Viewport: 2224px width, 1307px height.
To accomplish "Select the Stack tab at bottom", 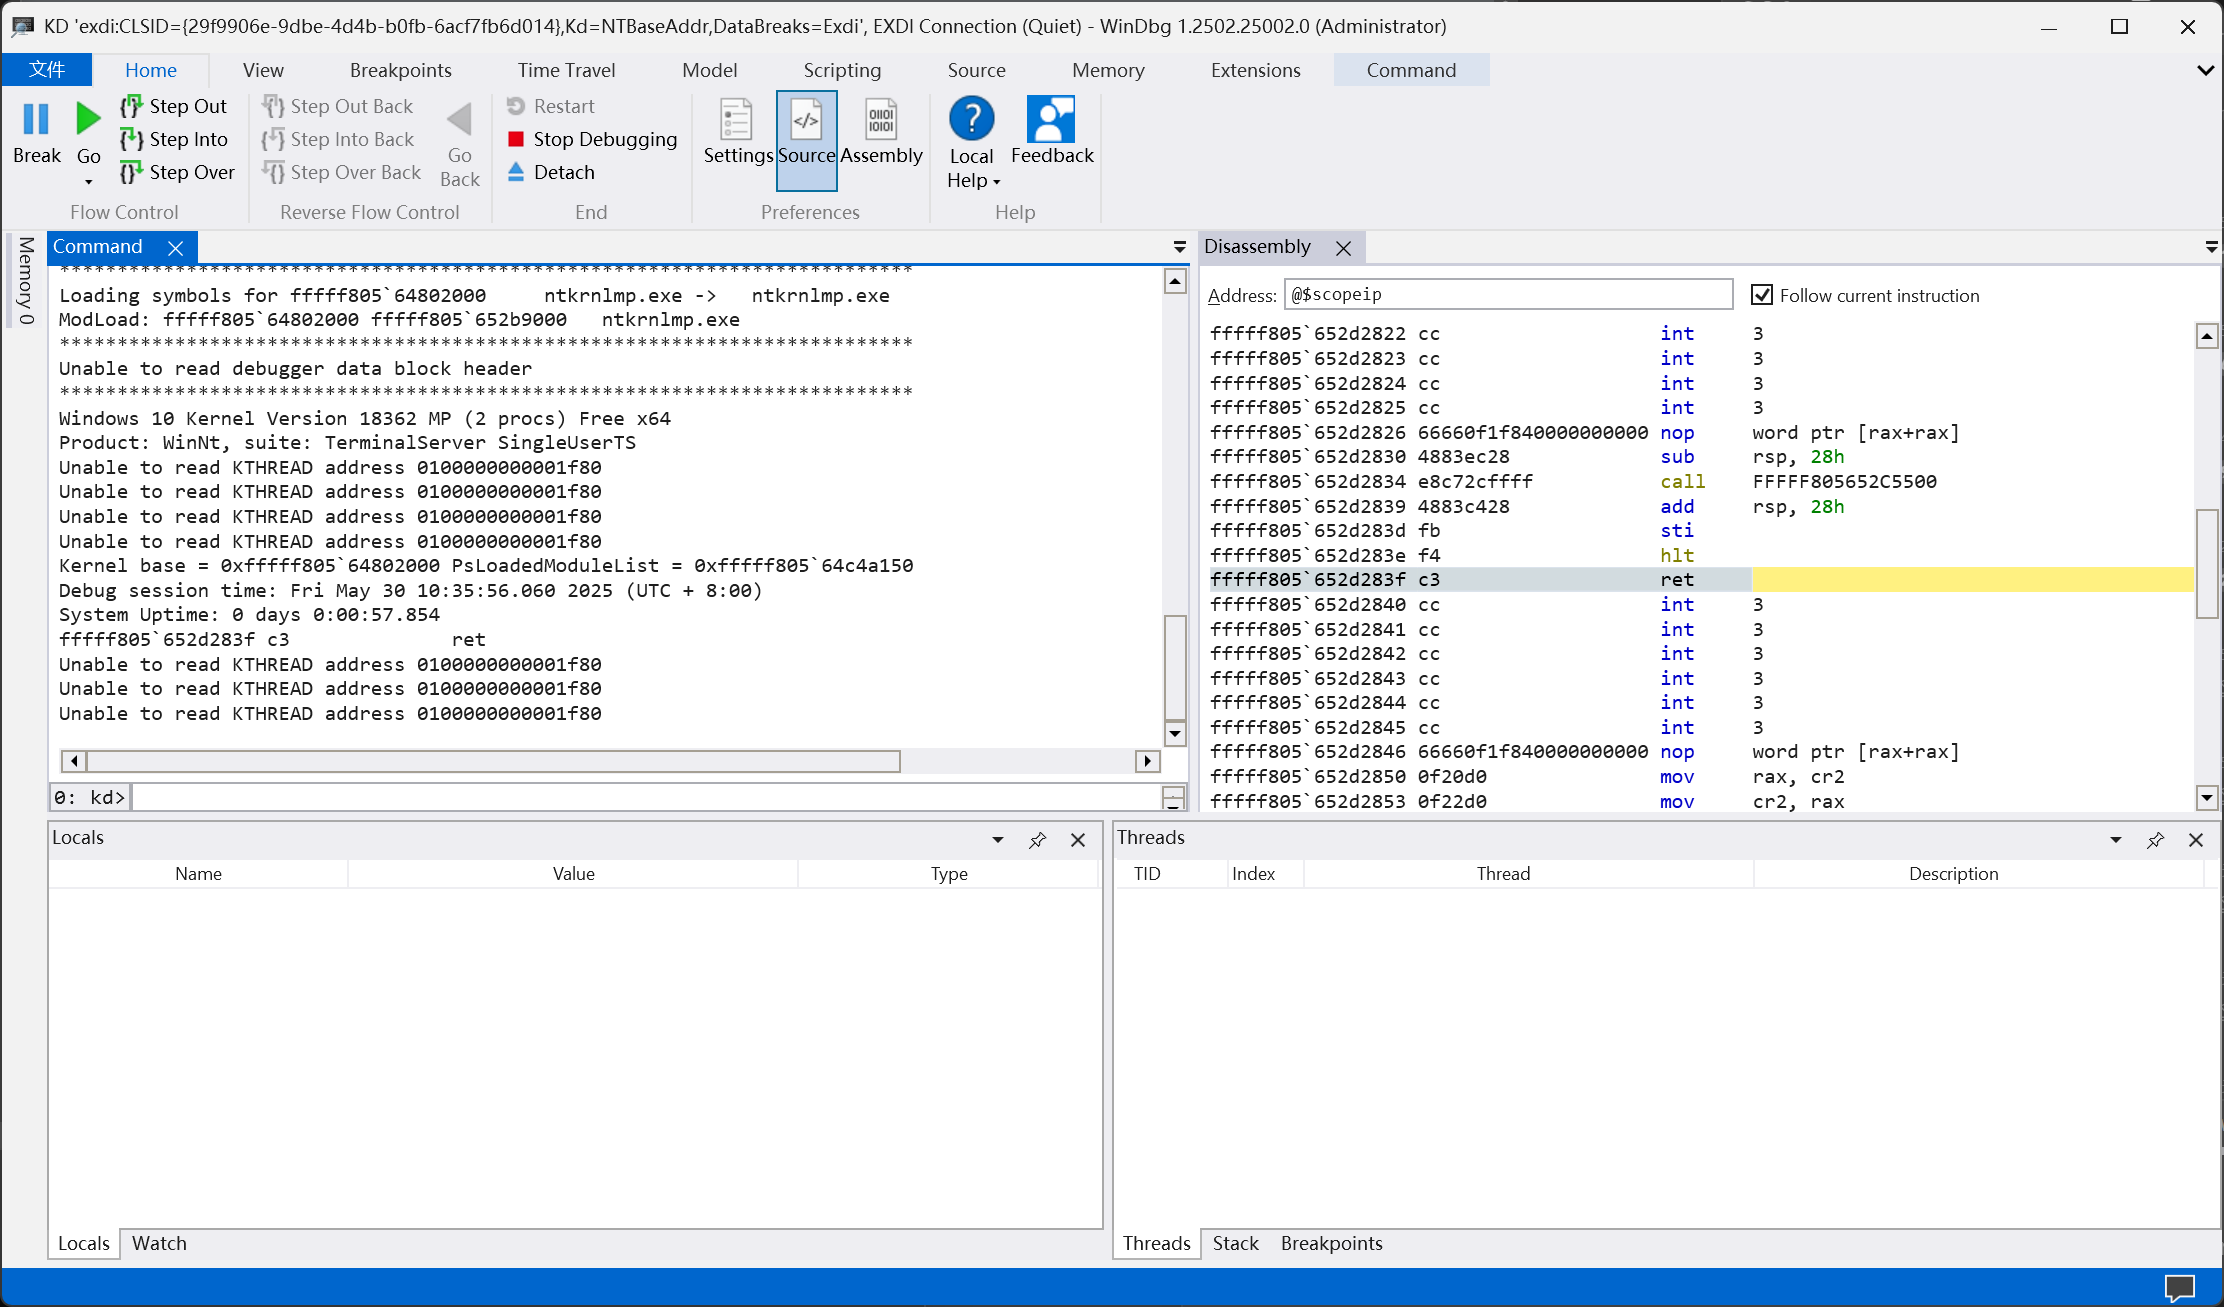I will [x=1235, y=1243].
